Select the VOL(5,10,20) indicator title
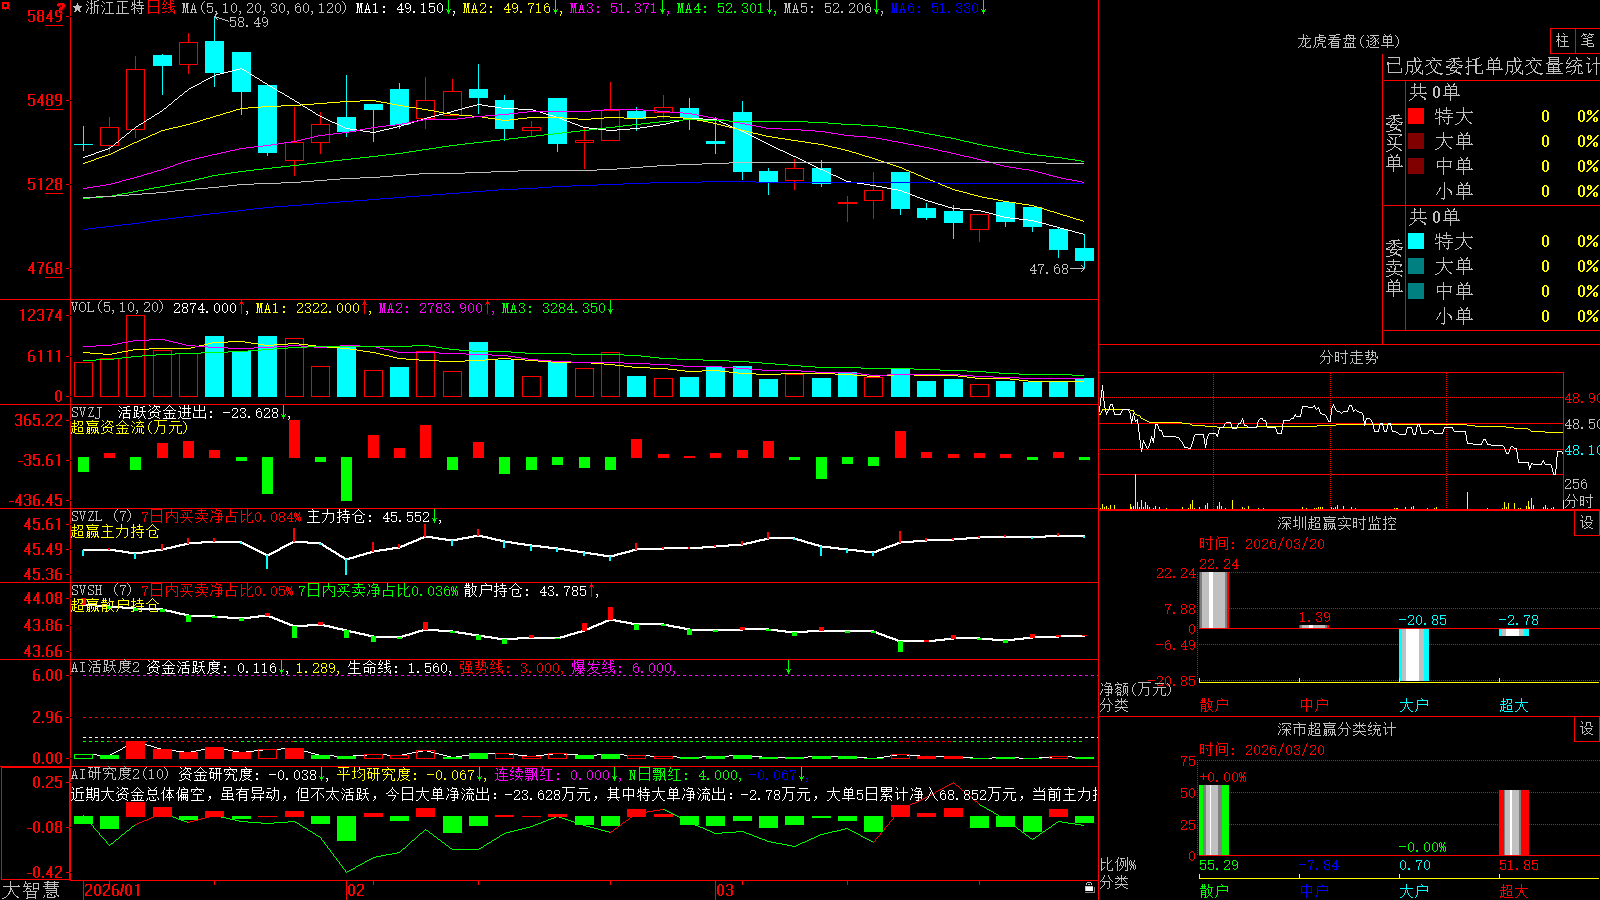Image resolution: width=1600 pixels, height=900 pixels. (118, 307)
